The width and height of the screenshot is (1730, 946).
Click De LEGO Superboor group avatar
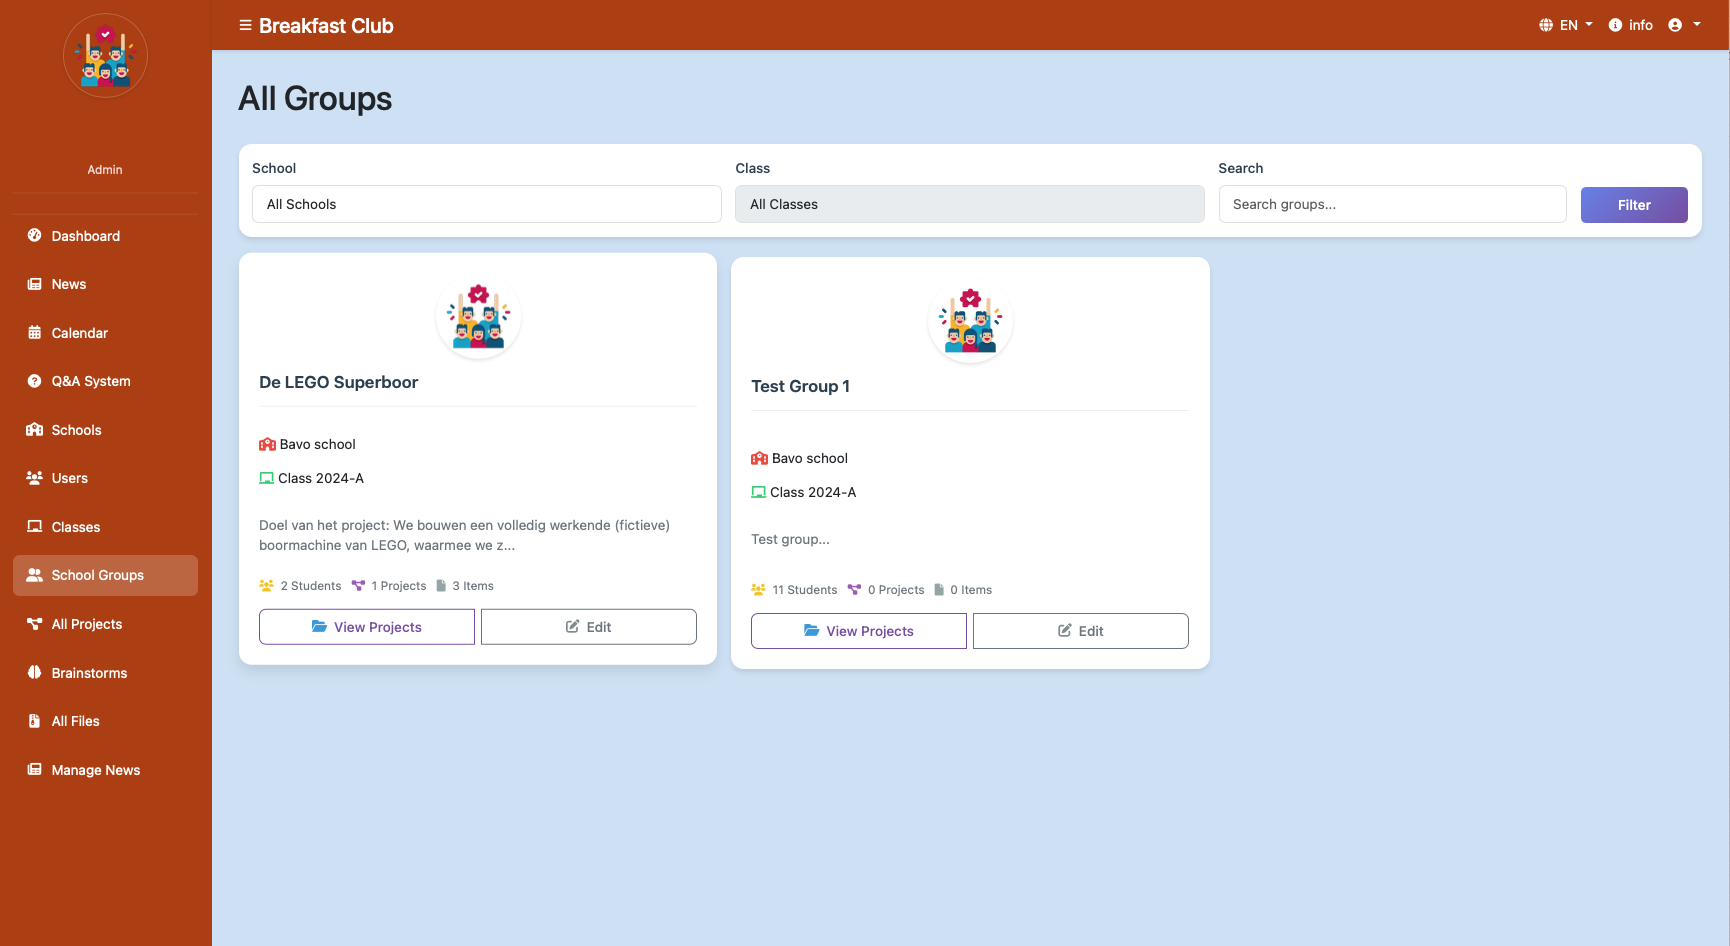(x=478, y=317)
